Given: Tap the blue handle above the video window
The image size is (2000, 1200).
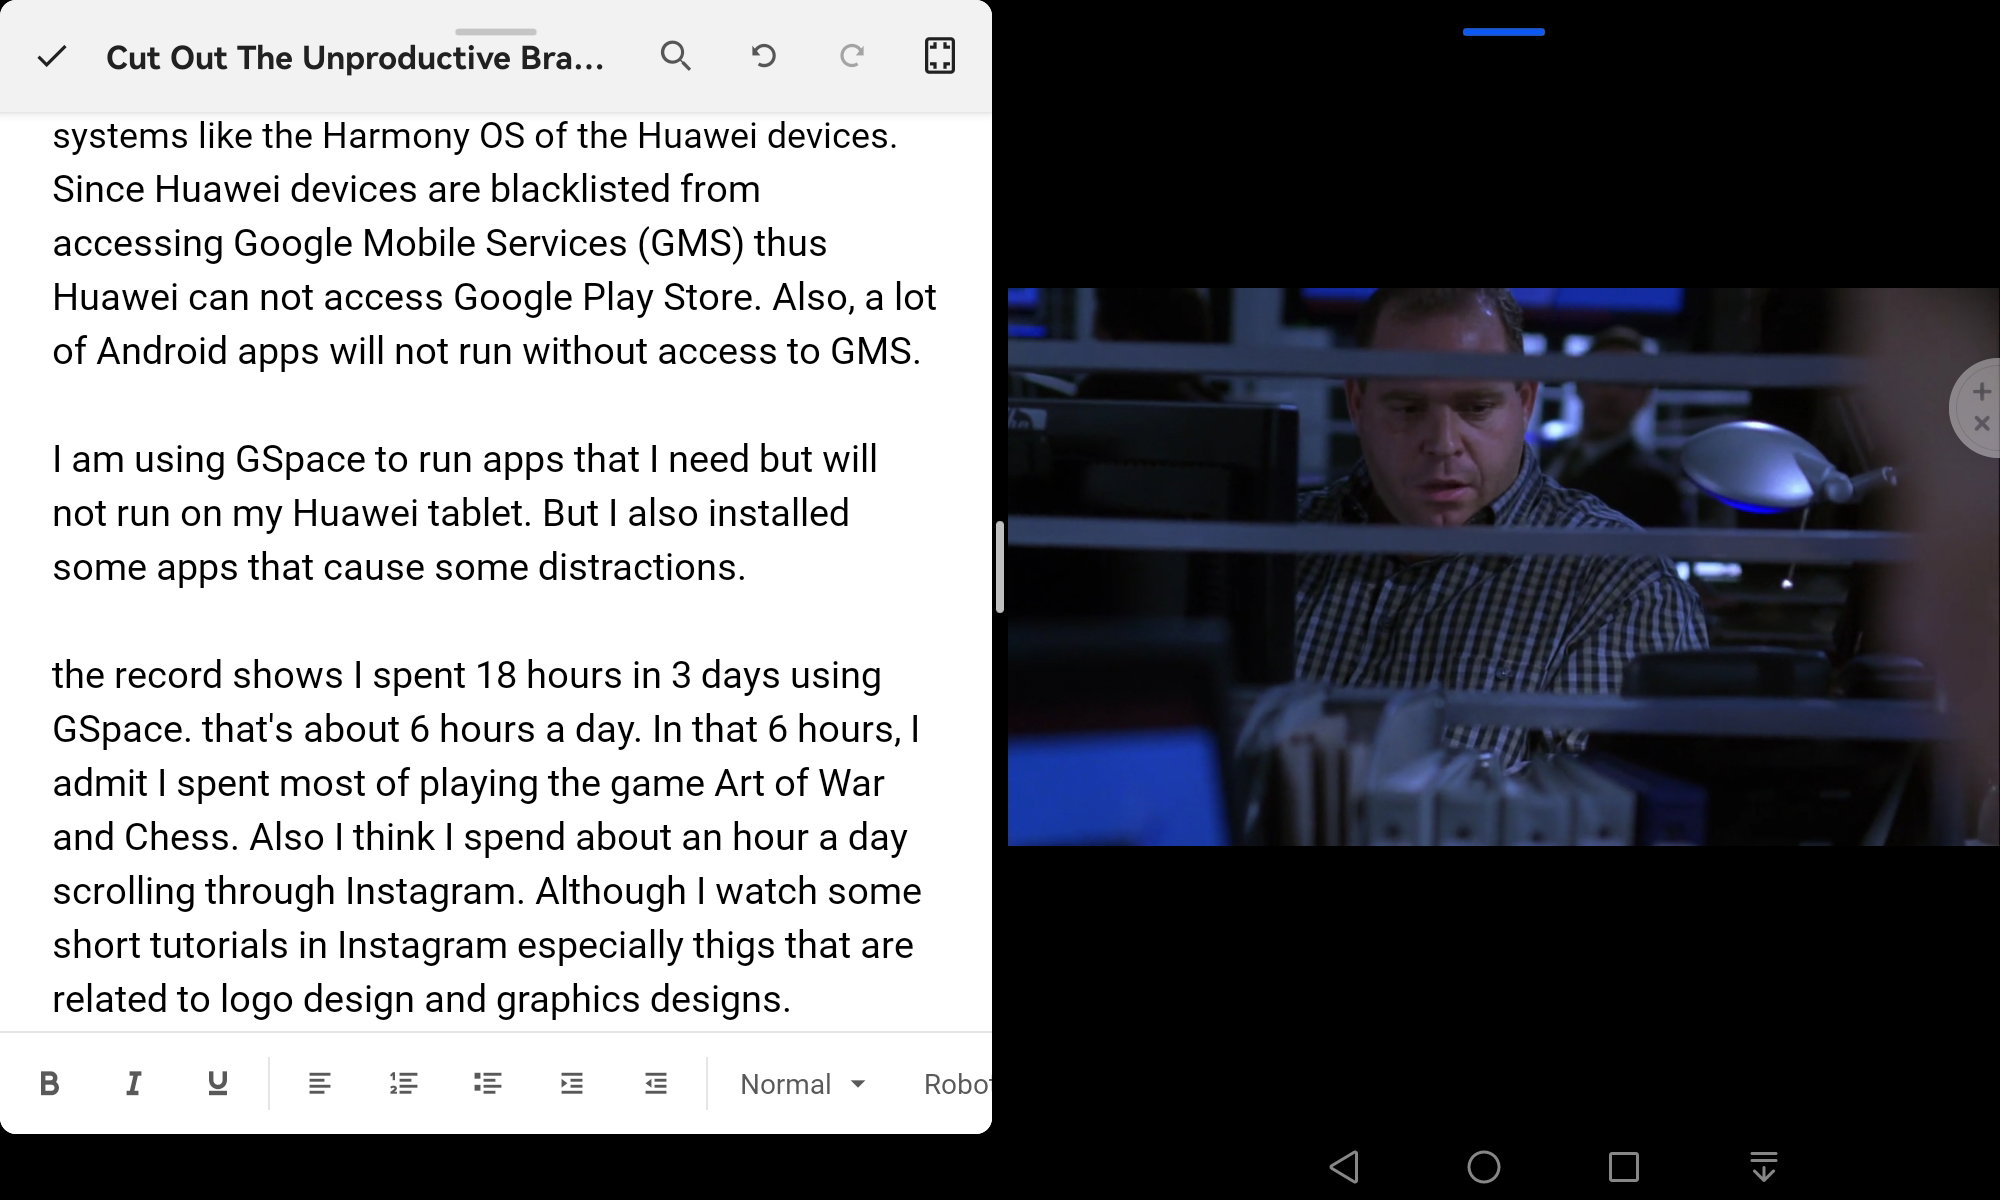Looking at the screenshot, I should (x=1503, y=32).
